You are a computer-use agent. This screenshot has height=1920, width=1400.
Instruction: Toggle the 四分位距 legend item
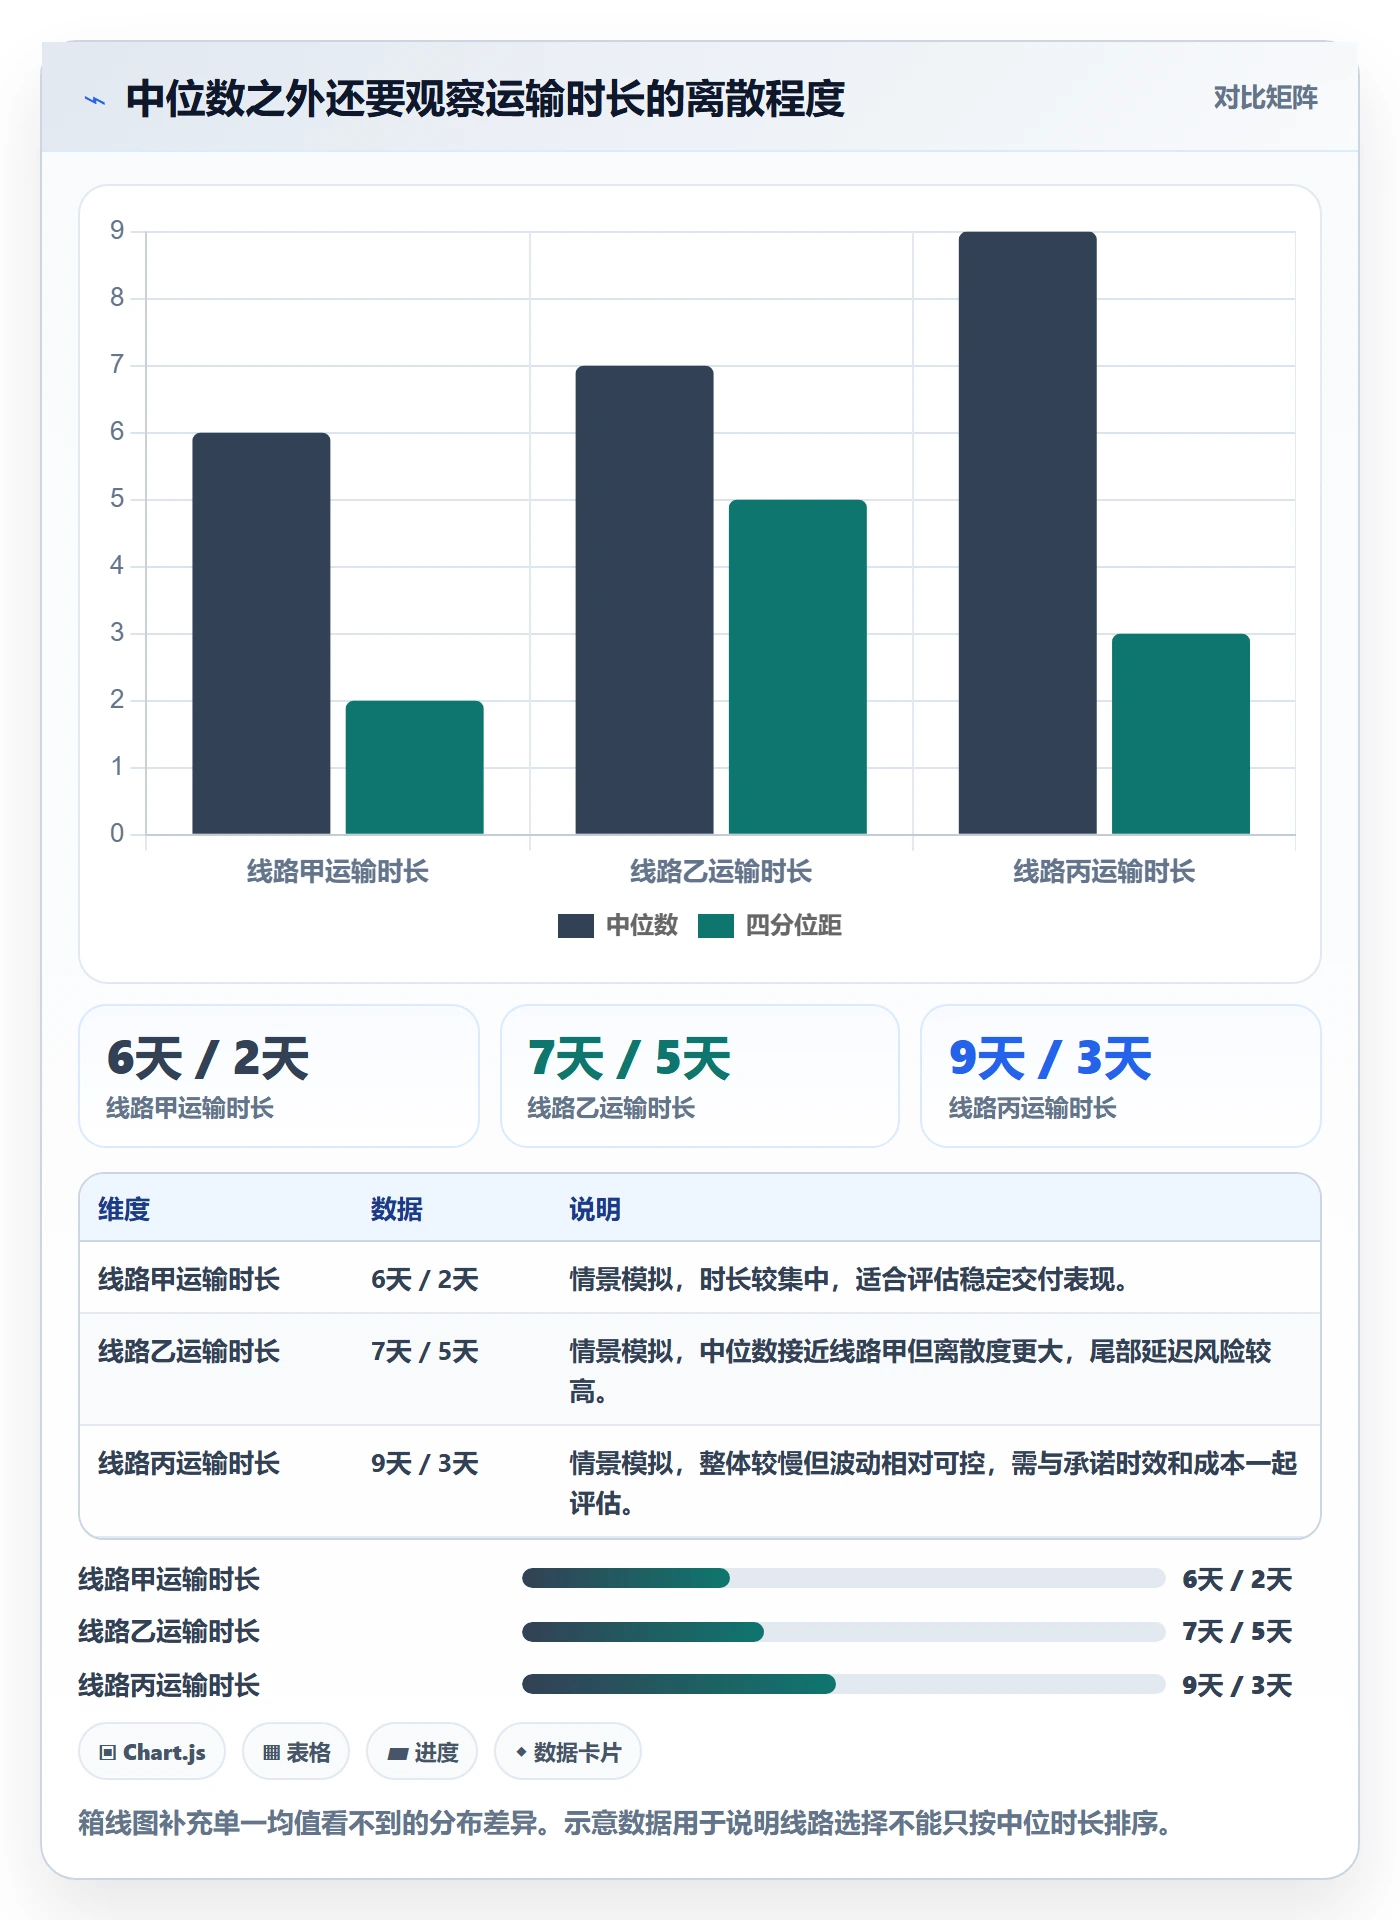(770, 925)
